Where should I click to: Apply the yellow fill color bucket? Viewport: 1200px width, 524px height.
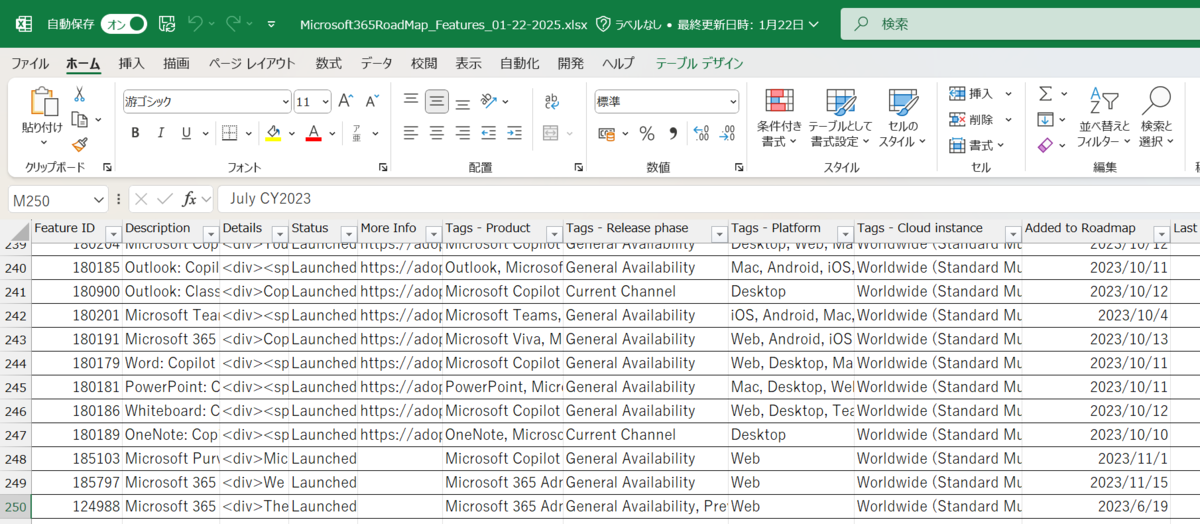tap(273, 133)
